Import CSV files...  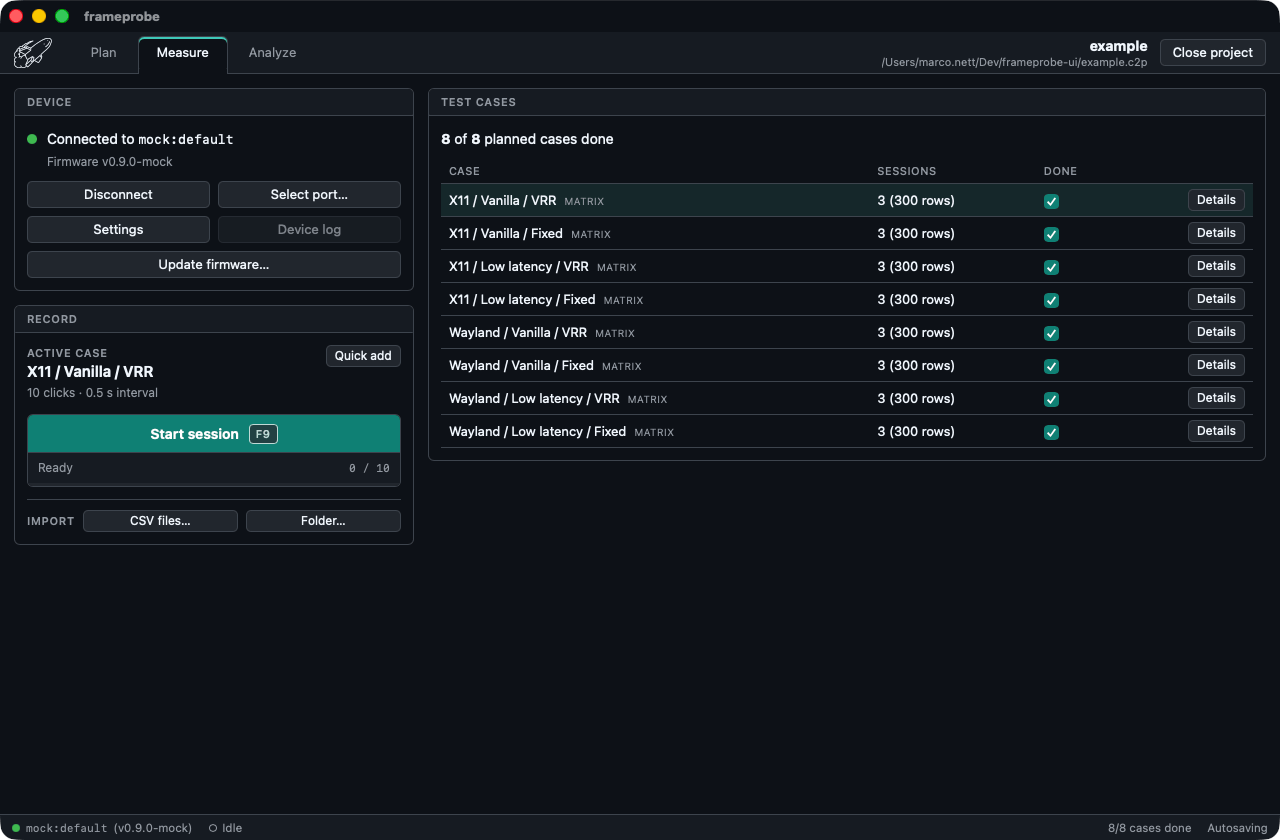pyautogui.click(x=160, y=521)
